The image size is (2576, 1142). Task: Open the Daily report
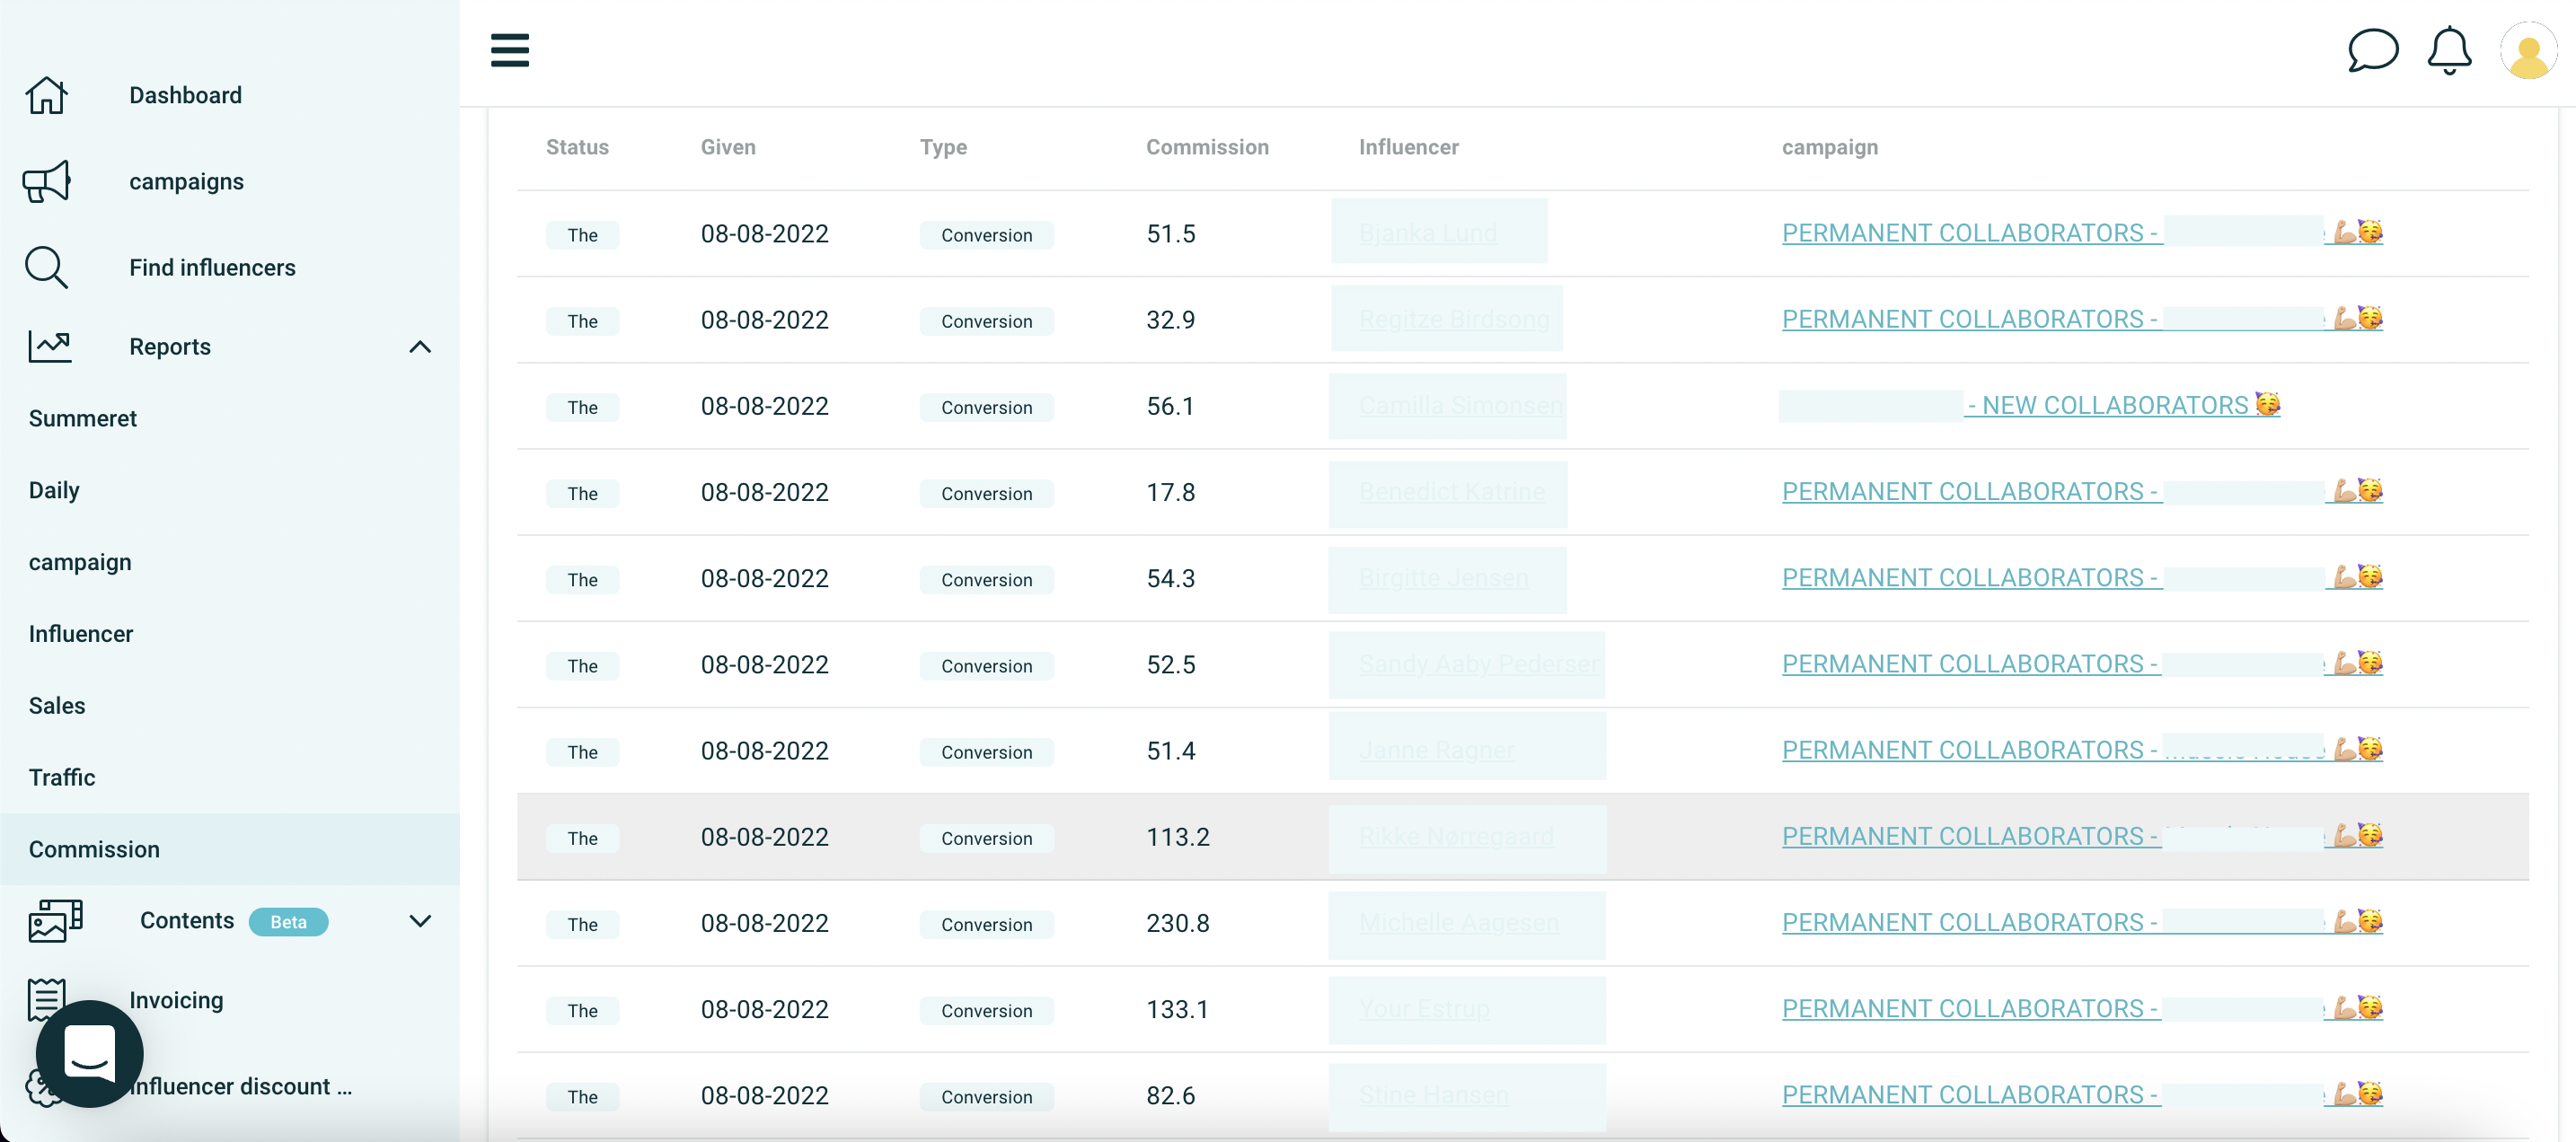(54, 490)
